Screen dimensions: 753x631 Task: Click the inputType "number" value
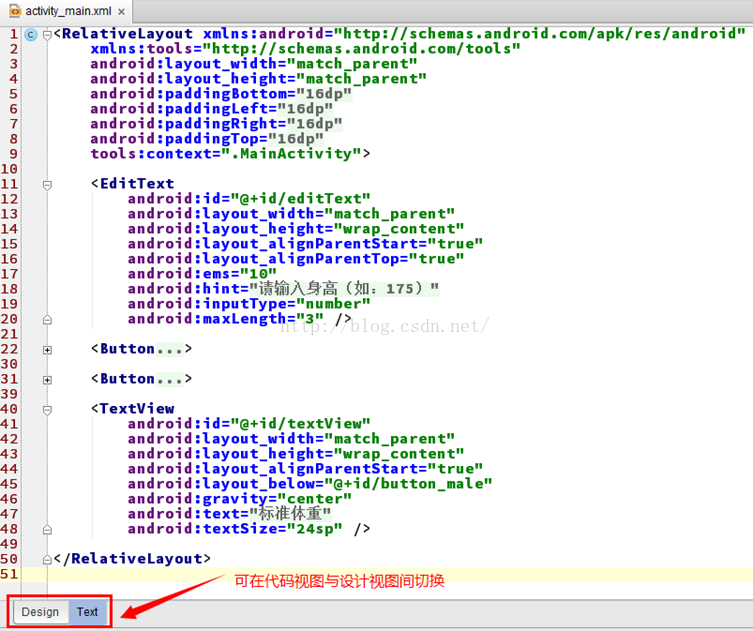(x=333, y=304)
